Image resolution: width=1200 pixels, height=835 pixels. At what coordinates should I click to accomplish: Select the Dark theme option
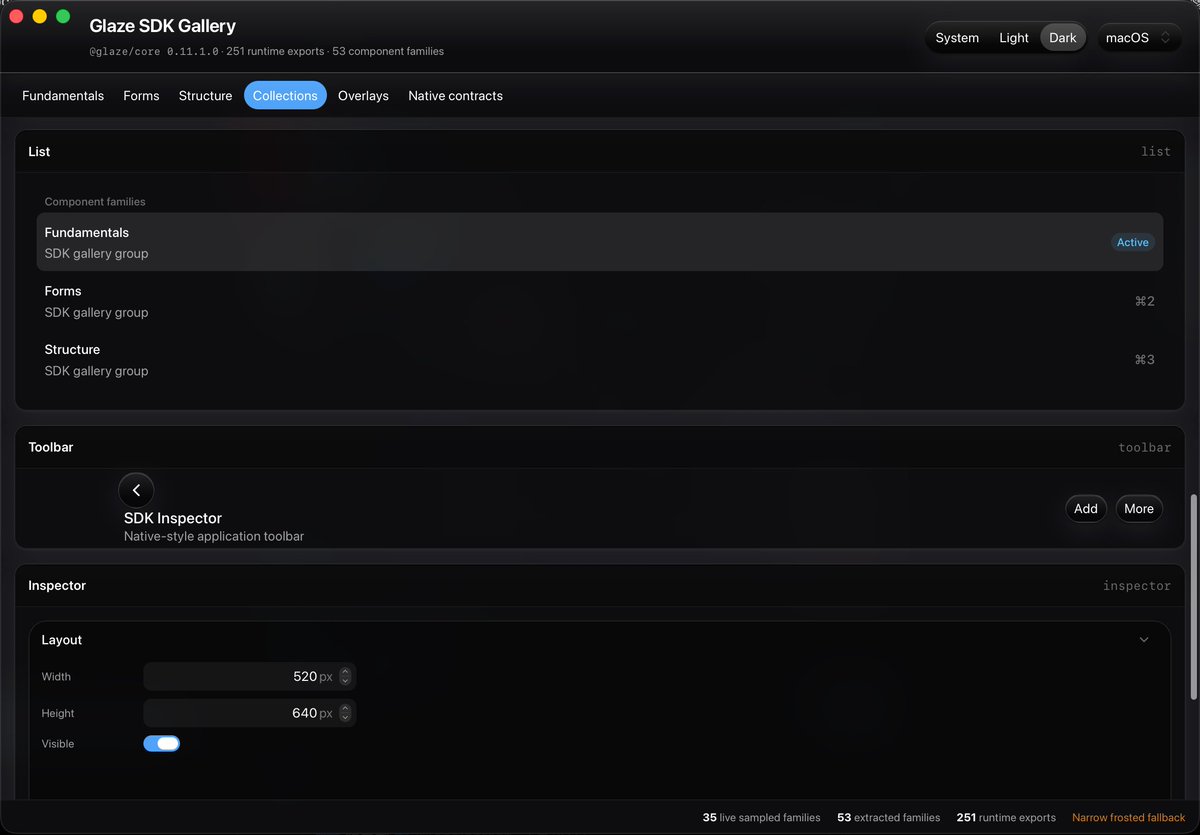click(1063, 38)
